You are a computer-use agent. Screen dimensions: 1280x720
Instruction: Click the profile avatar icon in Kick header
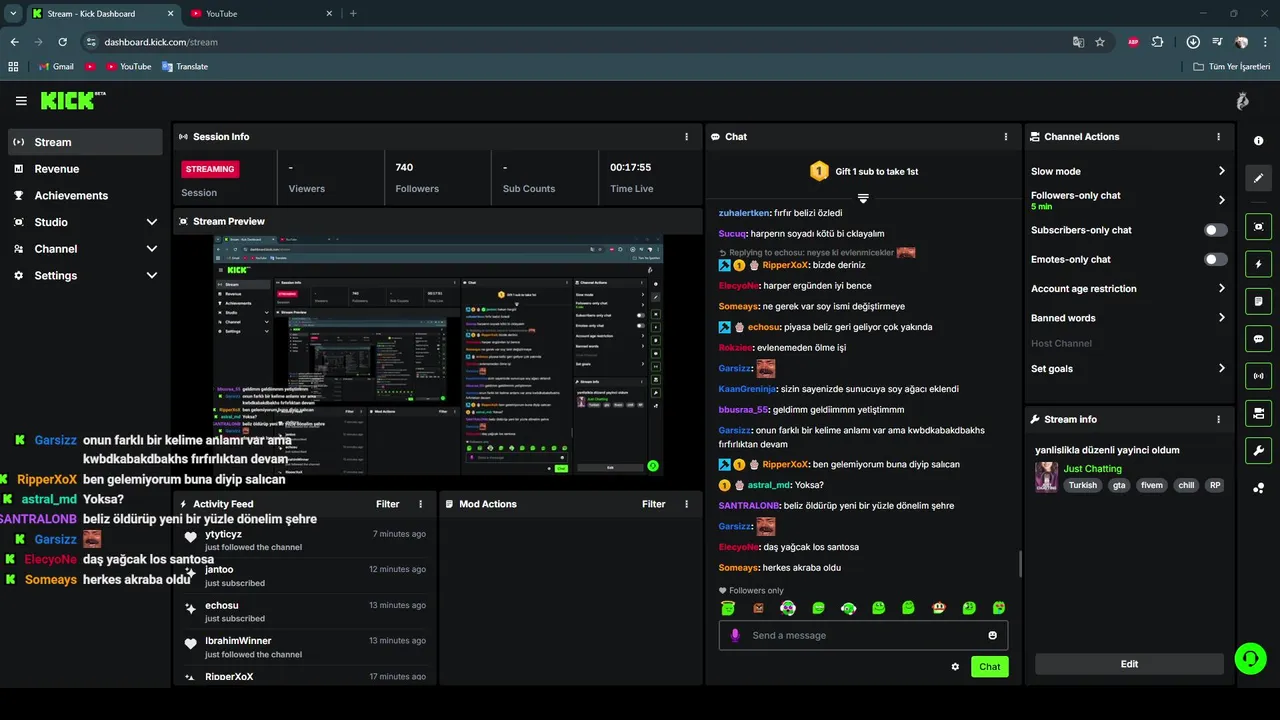click(x=1242, y=101)
